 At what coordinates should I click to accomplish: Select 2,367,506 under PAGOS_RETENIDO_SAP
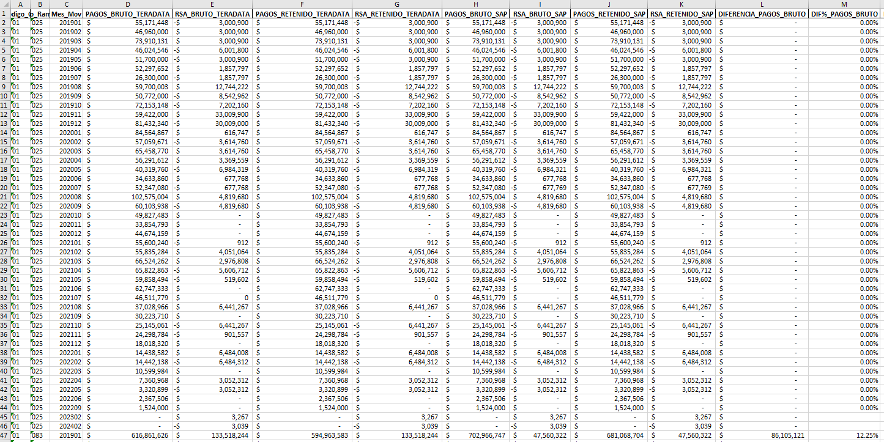[x=609, y=398]
